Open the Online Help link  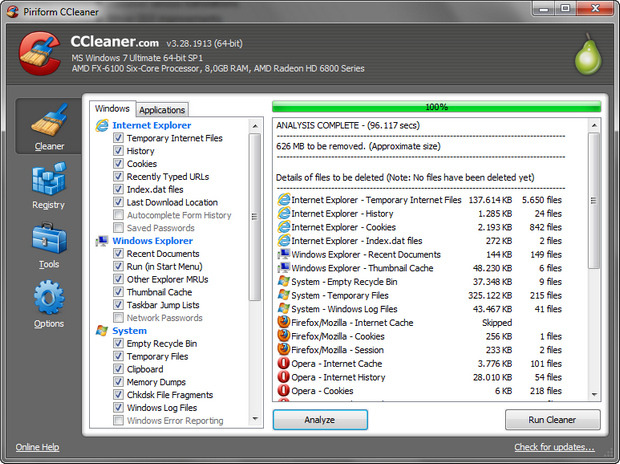point(38,447)
